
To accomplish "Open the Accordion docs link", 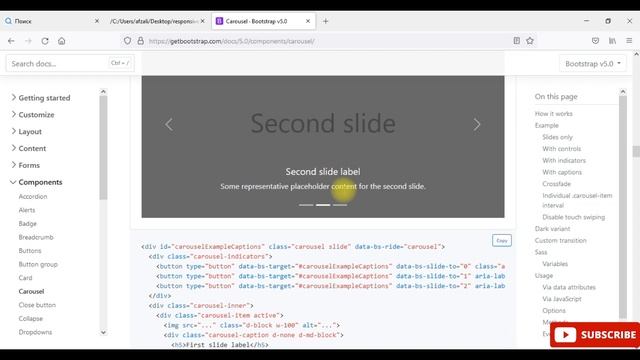I will 33,196.
